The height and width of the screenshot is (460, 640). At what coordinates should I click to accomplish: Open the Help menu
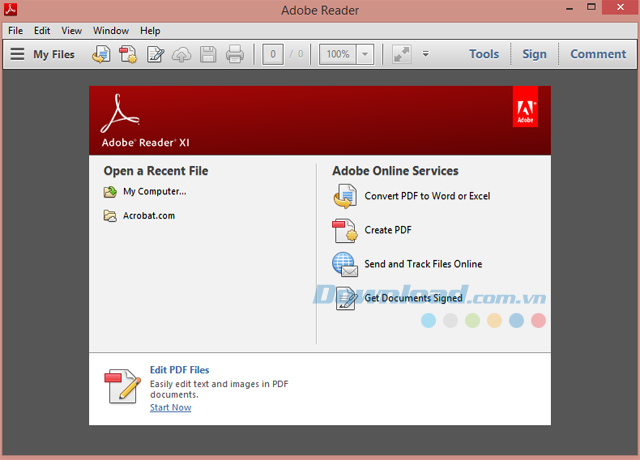tap(150, 31)
